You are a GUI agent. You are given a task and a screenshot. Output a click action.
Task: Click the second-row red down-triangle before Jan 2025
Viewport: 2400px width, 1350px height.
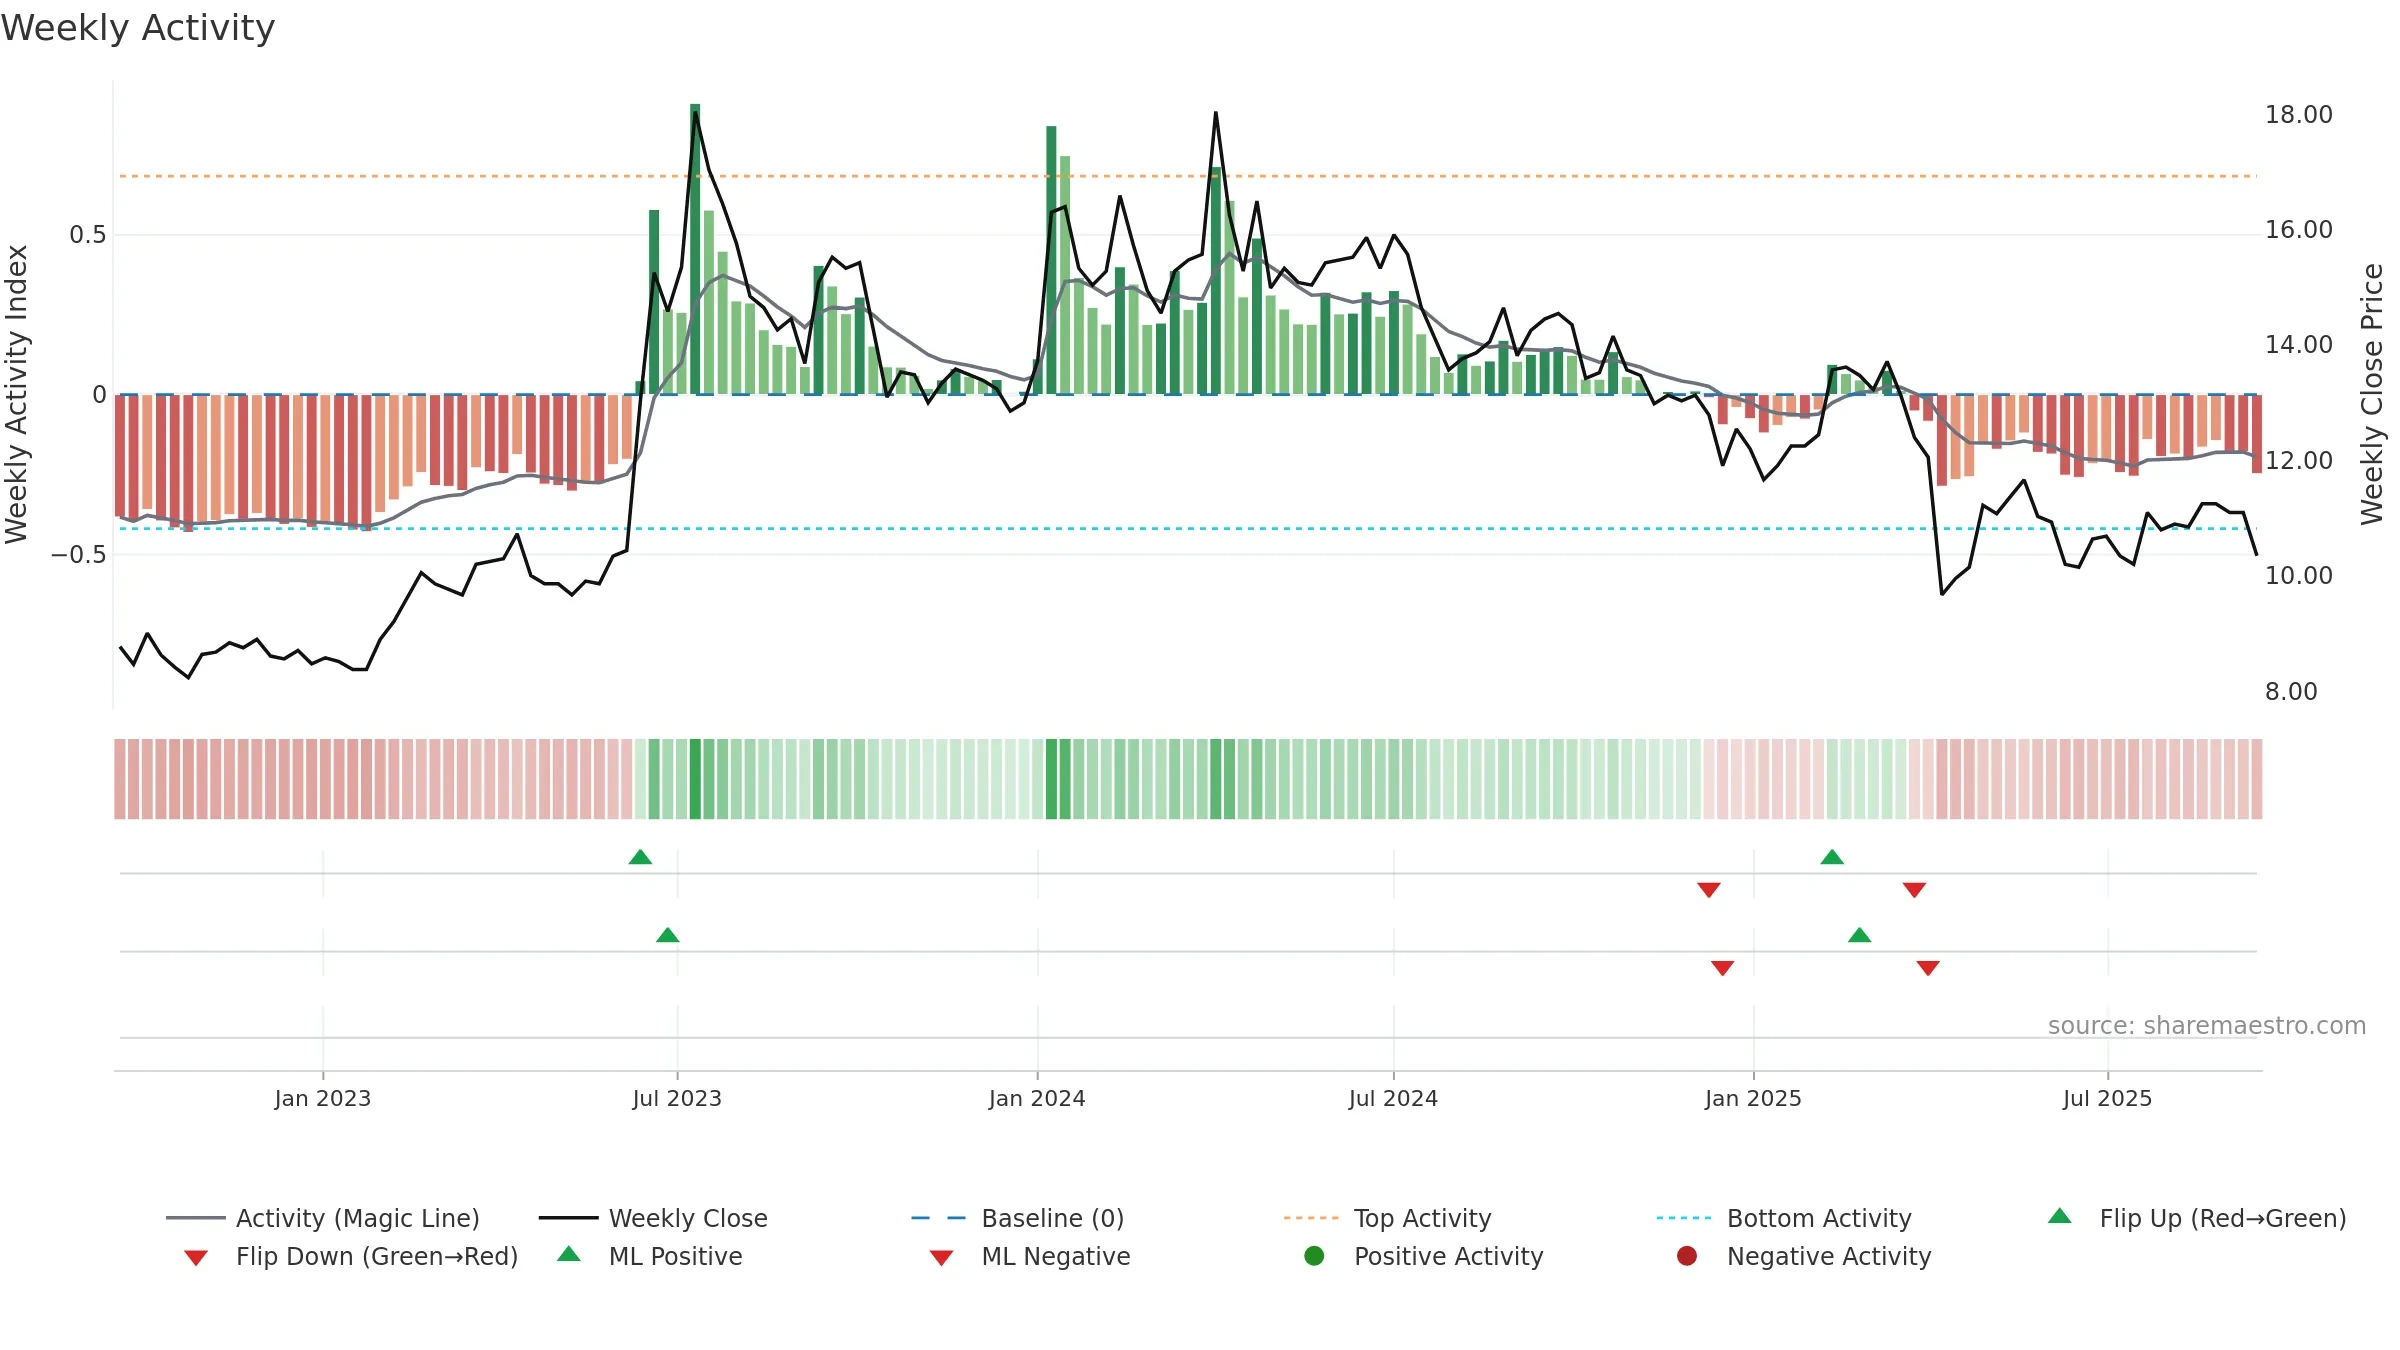point(1722,968)
